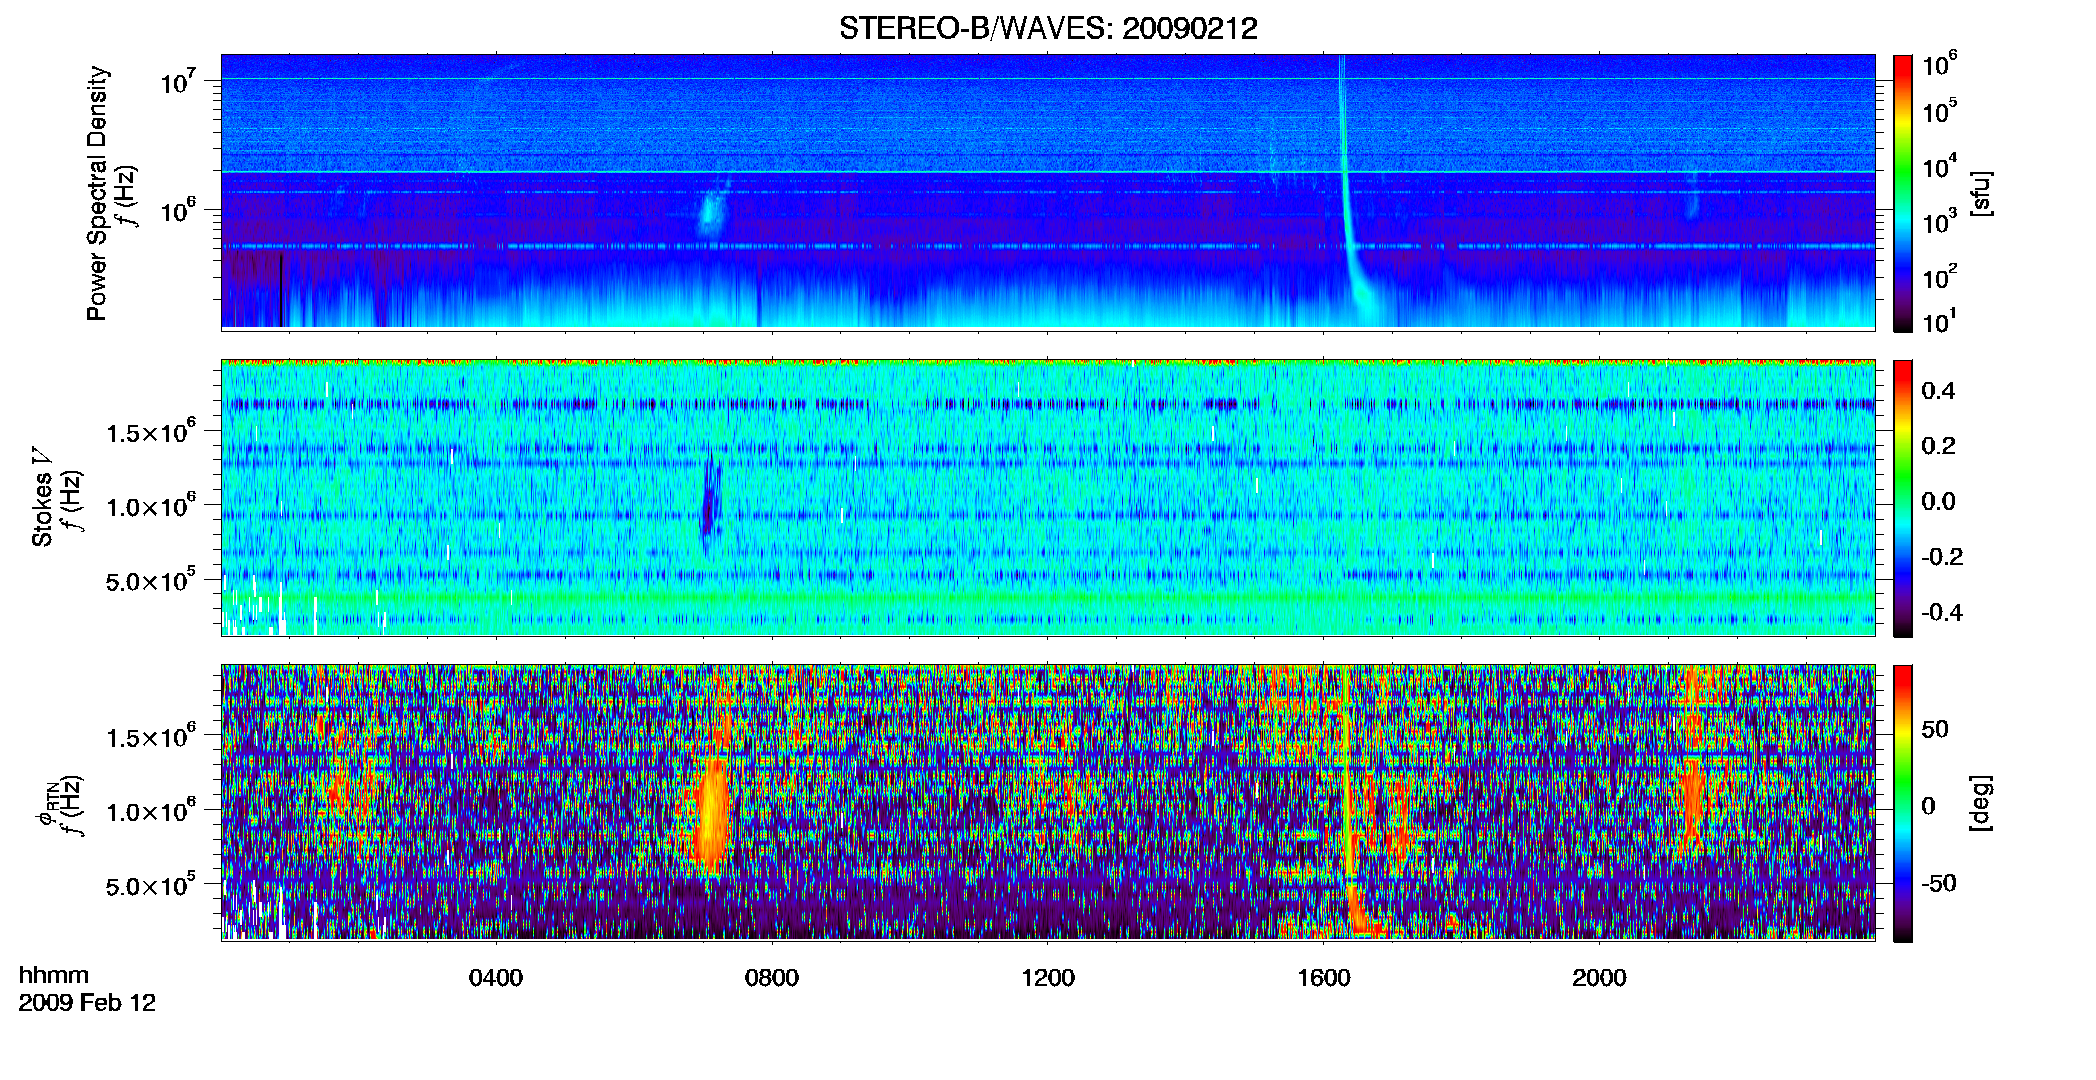Click the hhmm axis unit label
Viewport: 2096px width, 1080px height.
click(54, 975)
